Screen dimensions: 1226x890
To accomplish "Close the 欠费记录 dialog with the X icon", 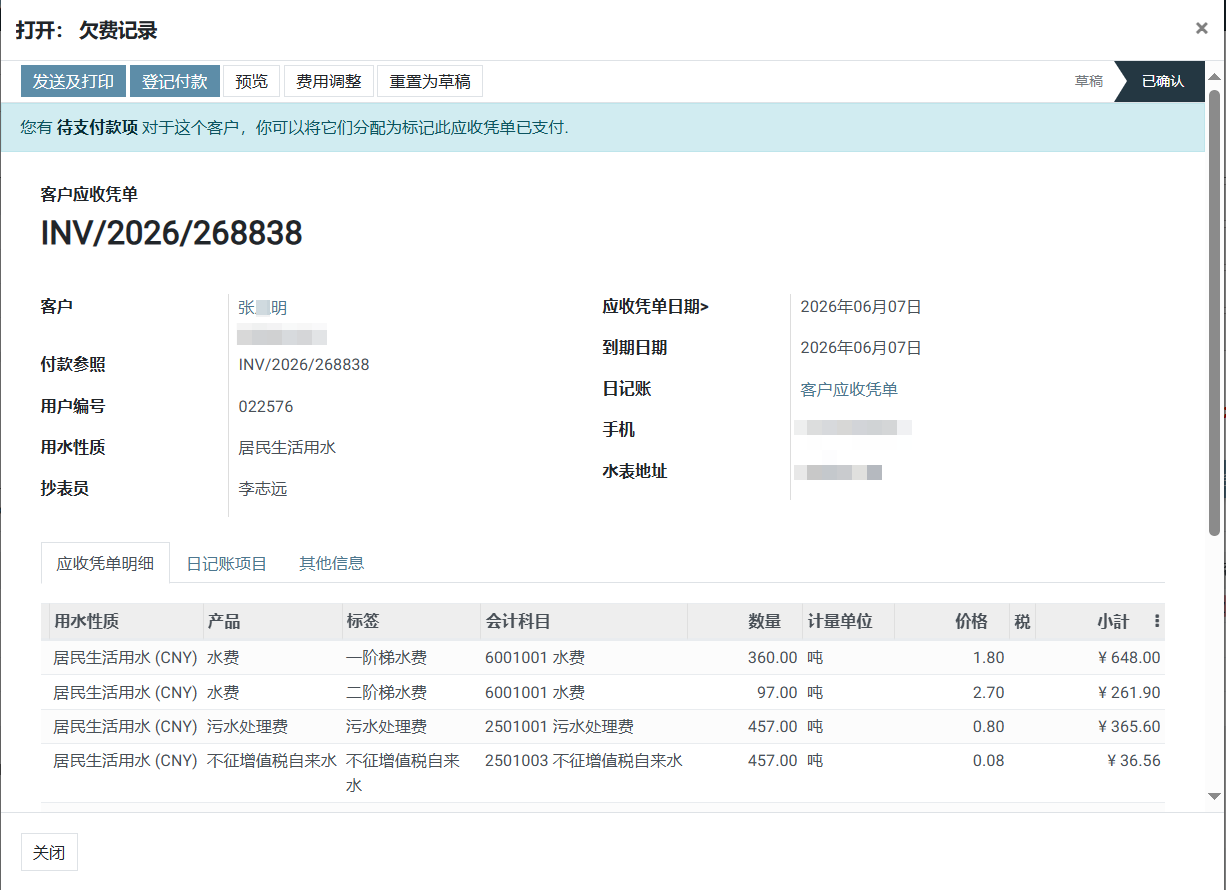I will (1201, 29).
